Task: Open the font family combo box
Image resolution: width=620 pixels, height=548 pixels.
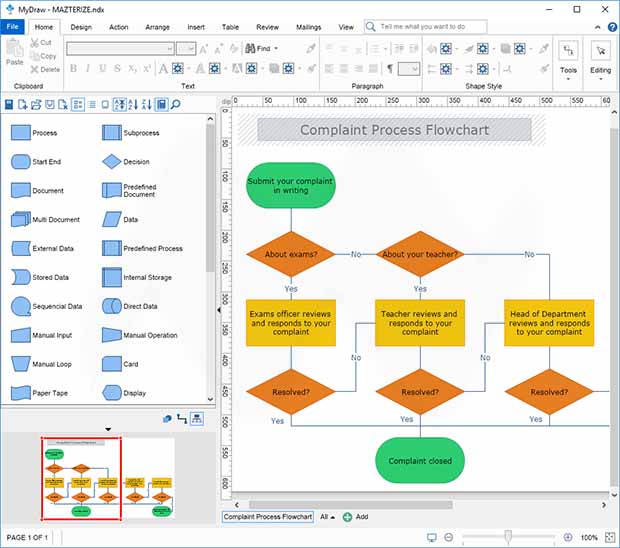Action: (x=120, y=49)
